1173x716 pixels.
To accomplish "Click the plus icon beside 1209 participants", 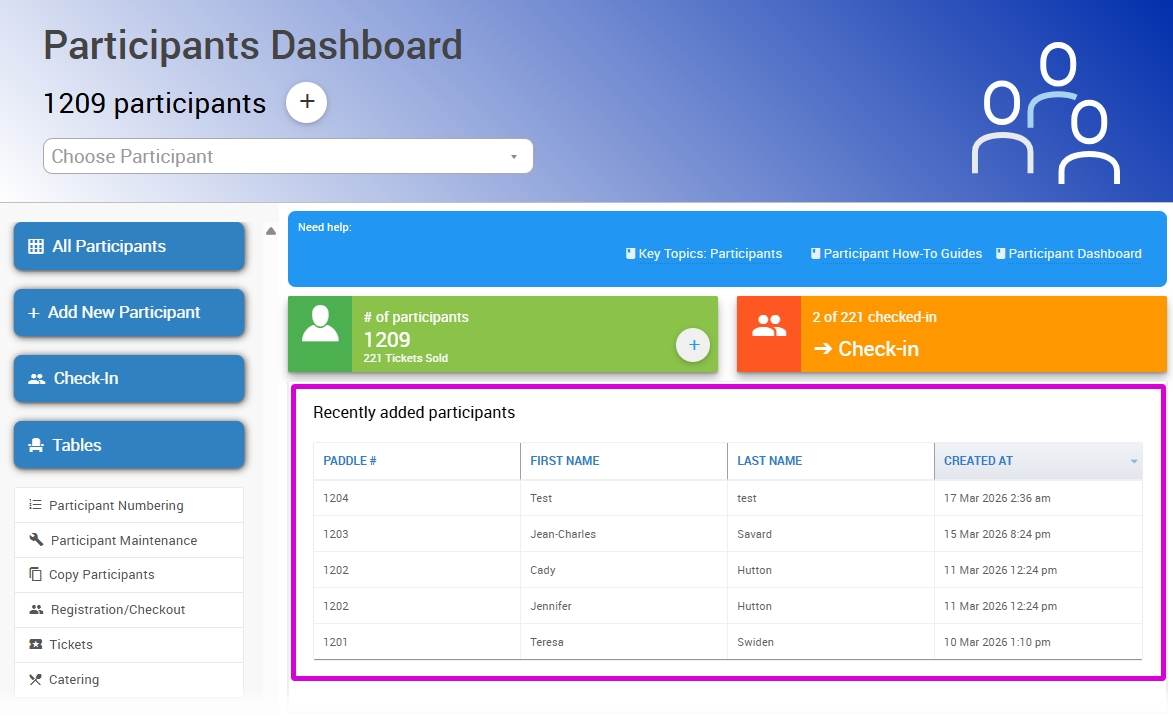I will (x=306, y=102).
